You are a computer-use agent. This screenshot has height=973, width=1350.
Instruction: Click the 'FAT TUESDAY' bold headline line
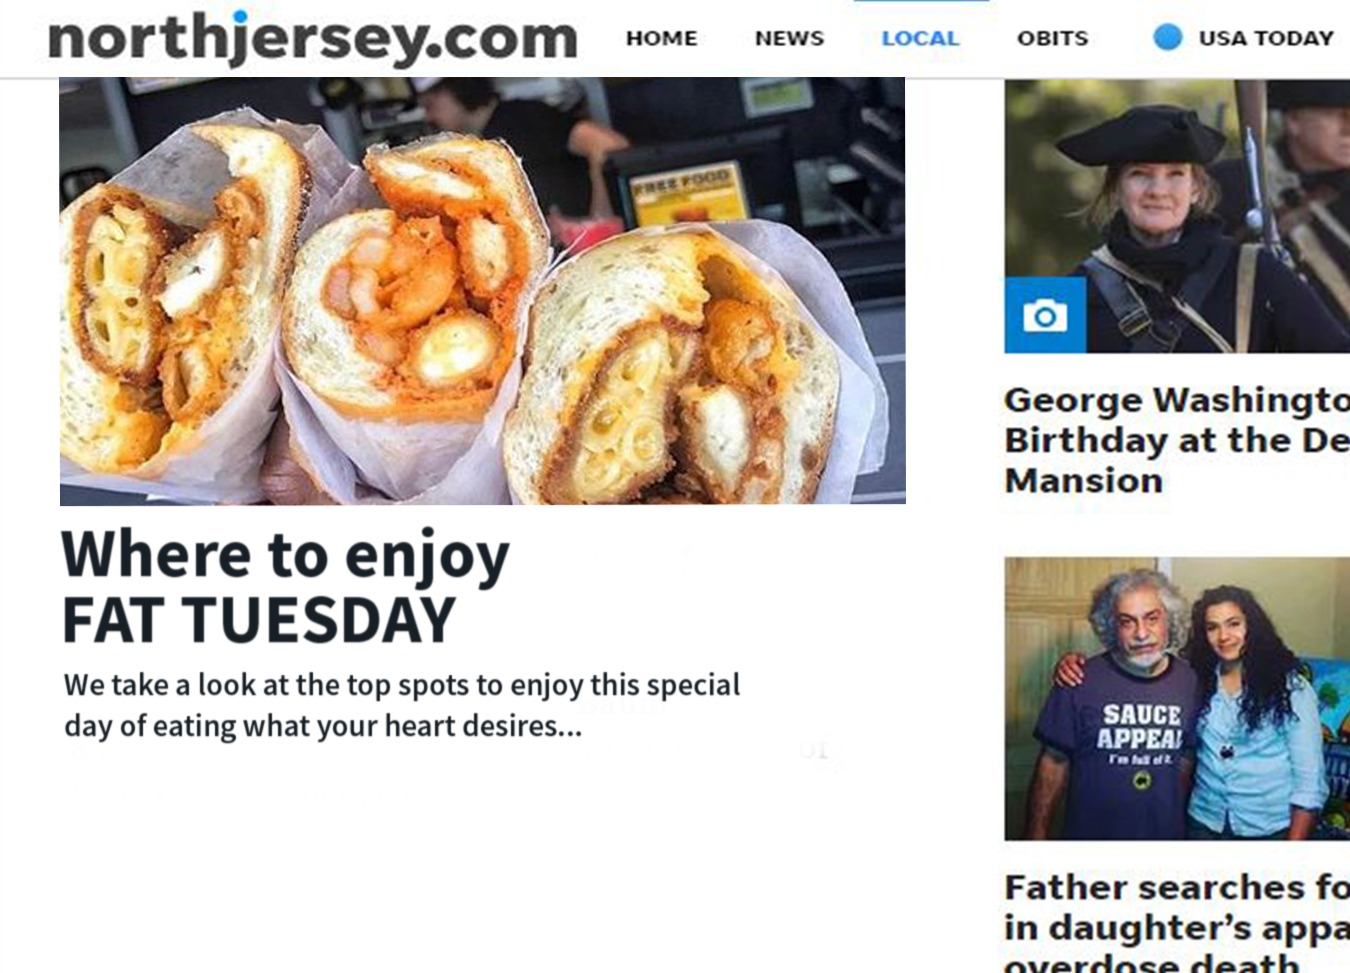pos(259,620)
